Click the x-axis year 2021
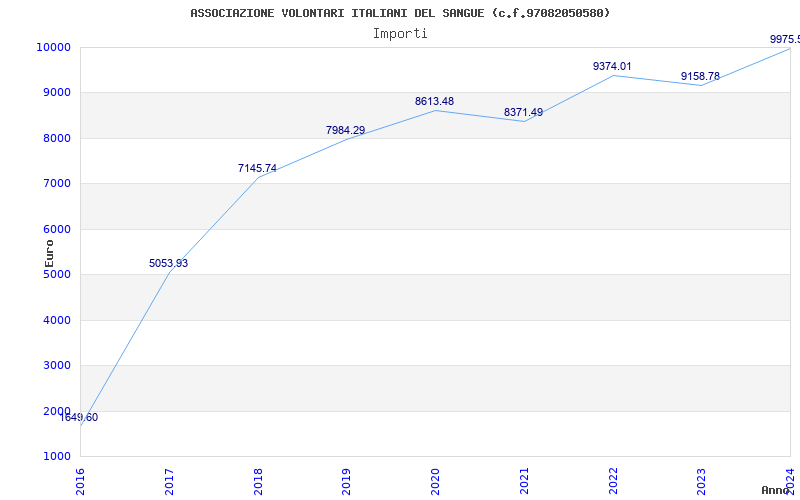Image resolution: width=800 pixels, height=500 pixels. (x=524, y=481)
